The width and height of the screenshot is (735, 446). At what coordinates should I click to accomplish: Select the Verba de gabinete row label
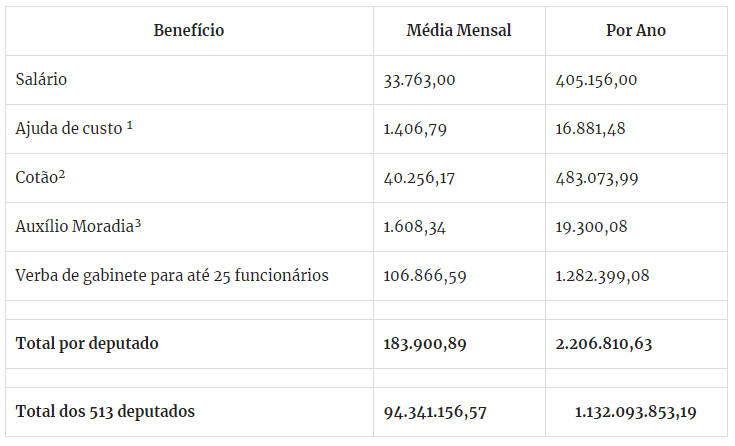tap(172, 275)
